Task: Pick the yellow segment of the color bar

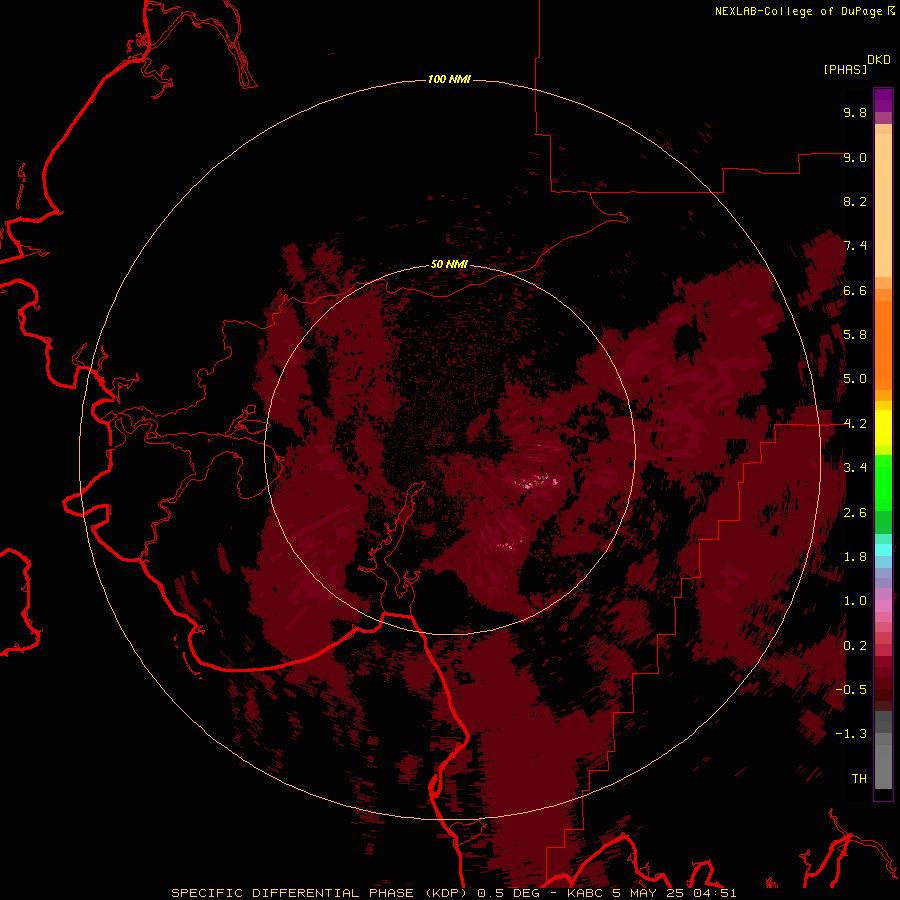Action: (883, 428)
